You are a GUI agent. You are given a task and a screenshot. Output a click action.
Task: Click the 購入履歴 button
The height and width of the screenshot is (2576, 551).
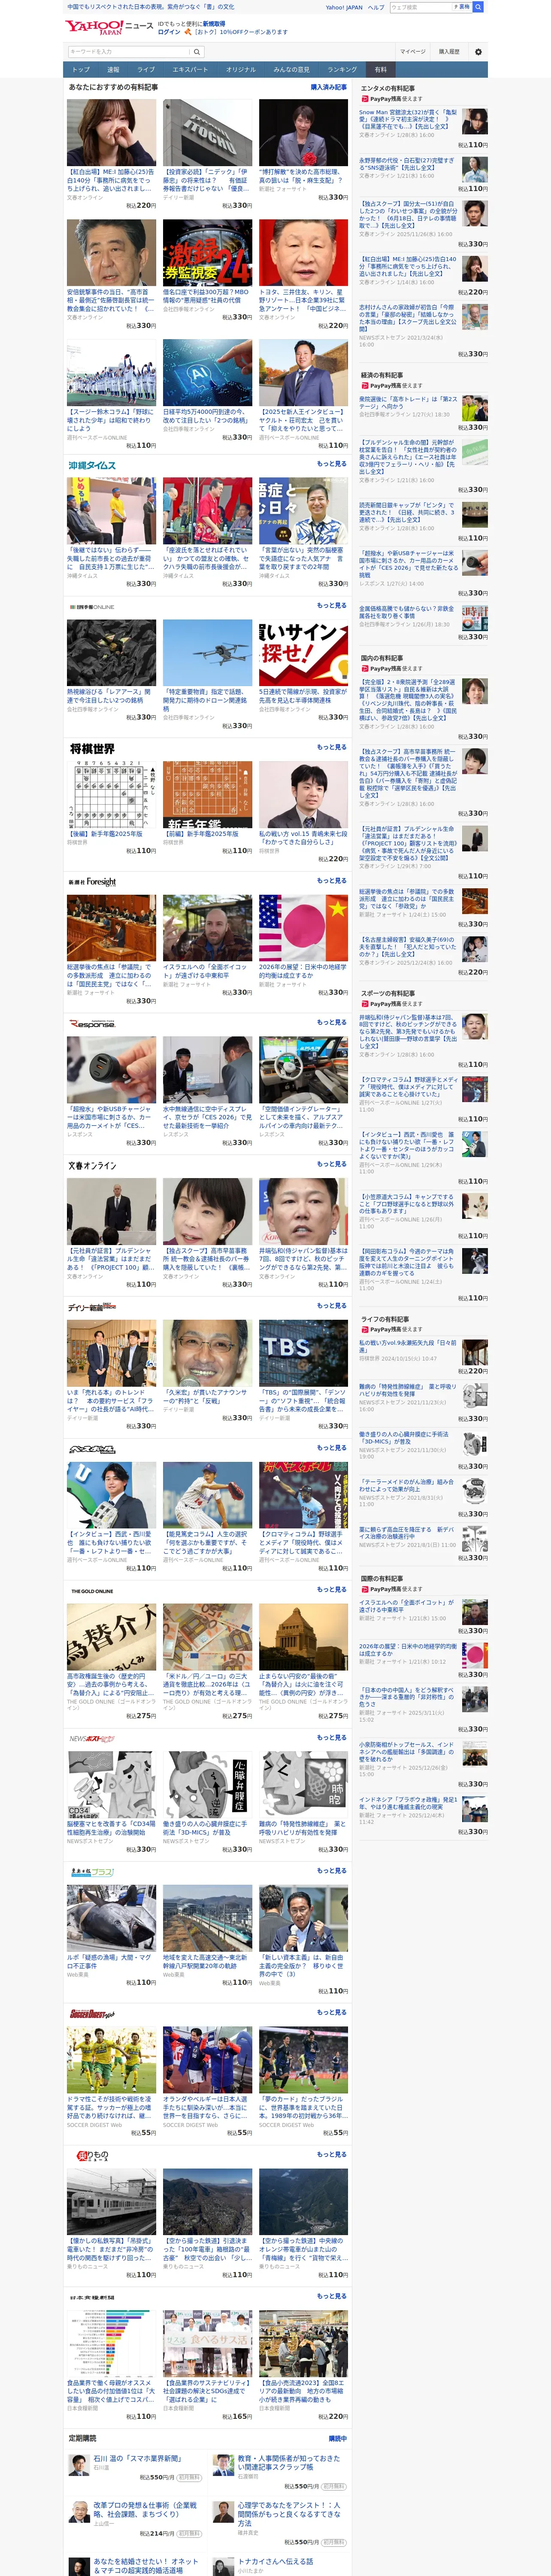point(449,51)
